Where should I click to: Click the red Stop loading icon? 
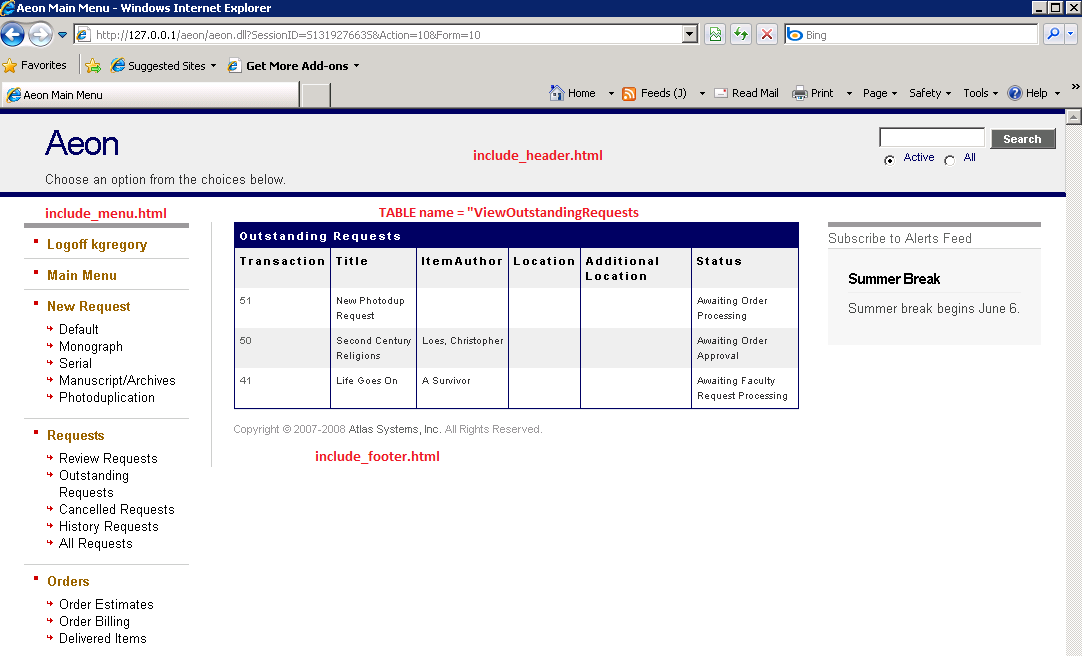[767, 35]
